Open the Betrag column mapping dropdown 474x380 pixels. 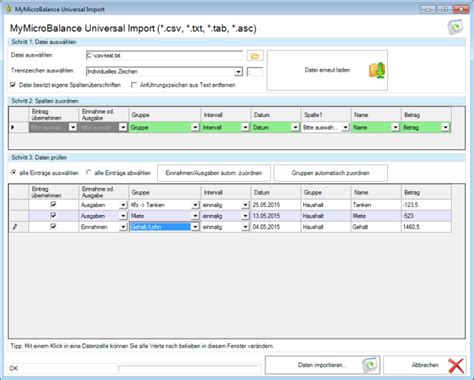445,127
